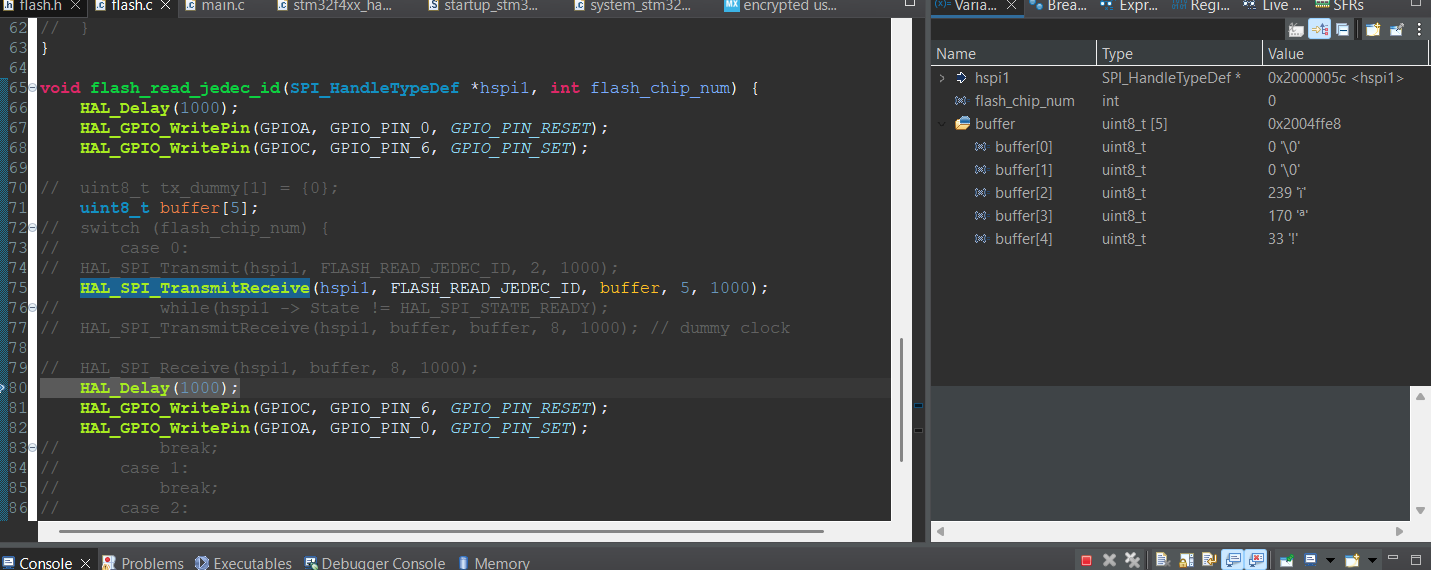Open the Variables view three-dot menu
The width and height of the screenshot is (1431, 570).
click(x=1419, y=30)
